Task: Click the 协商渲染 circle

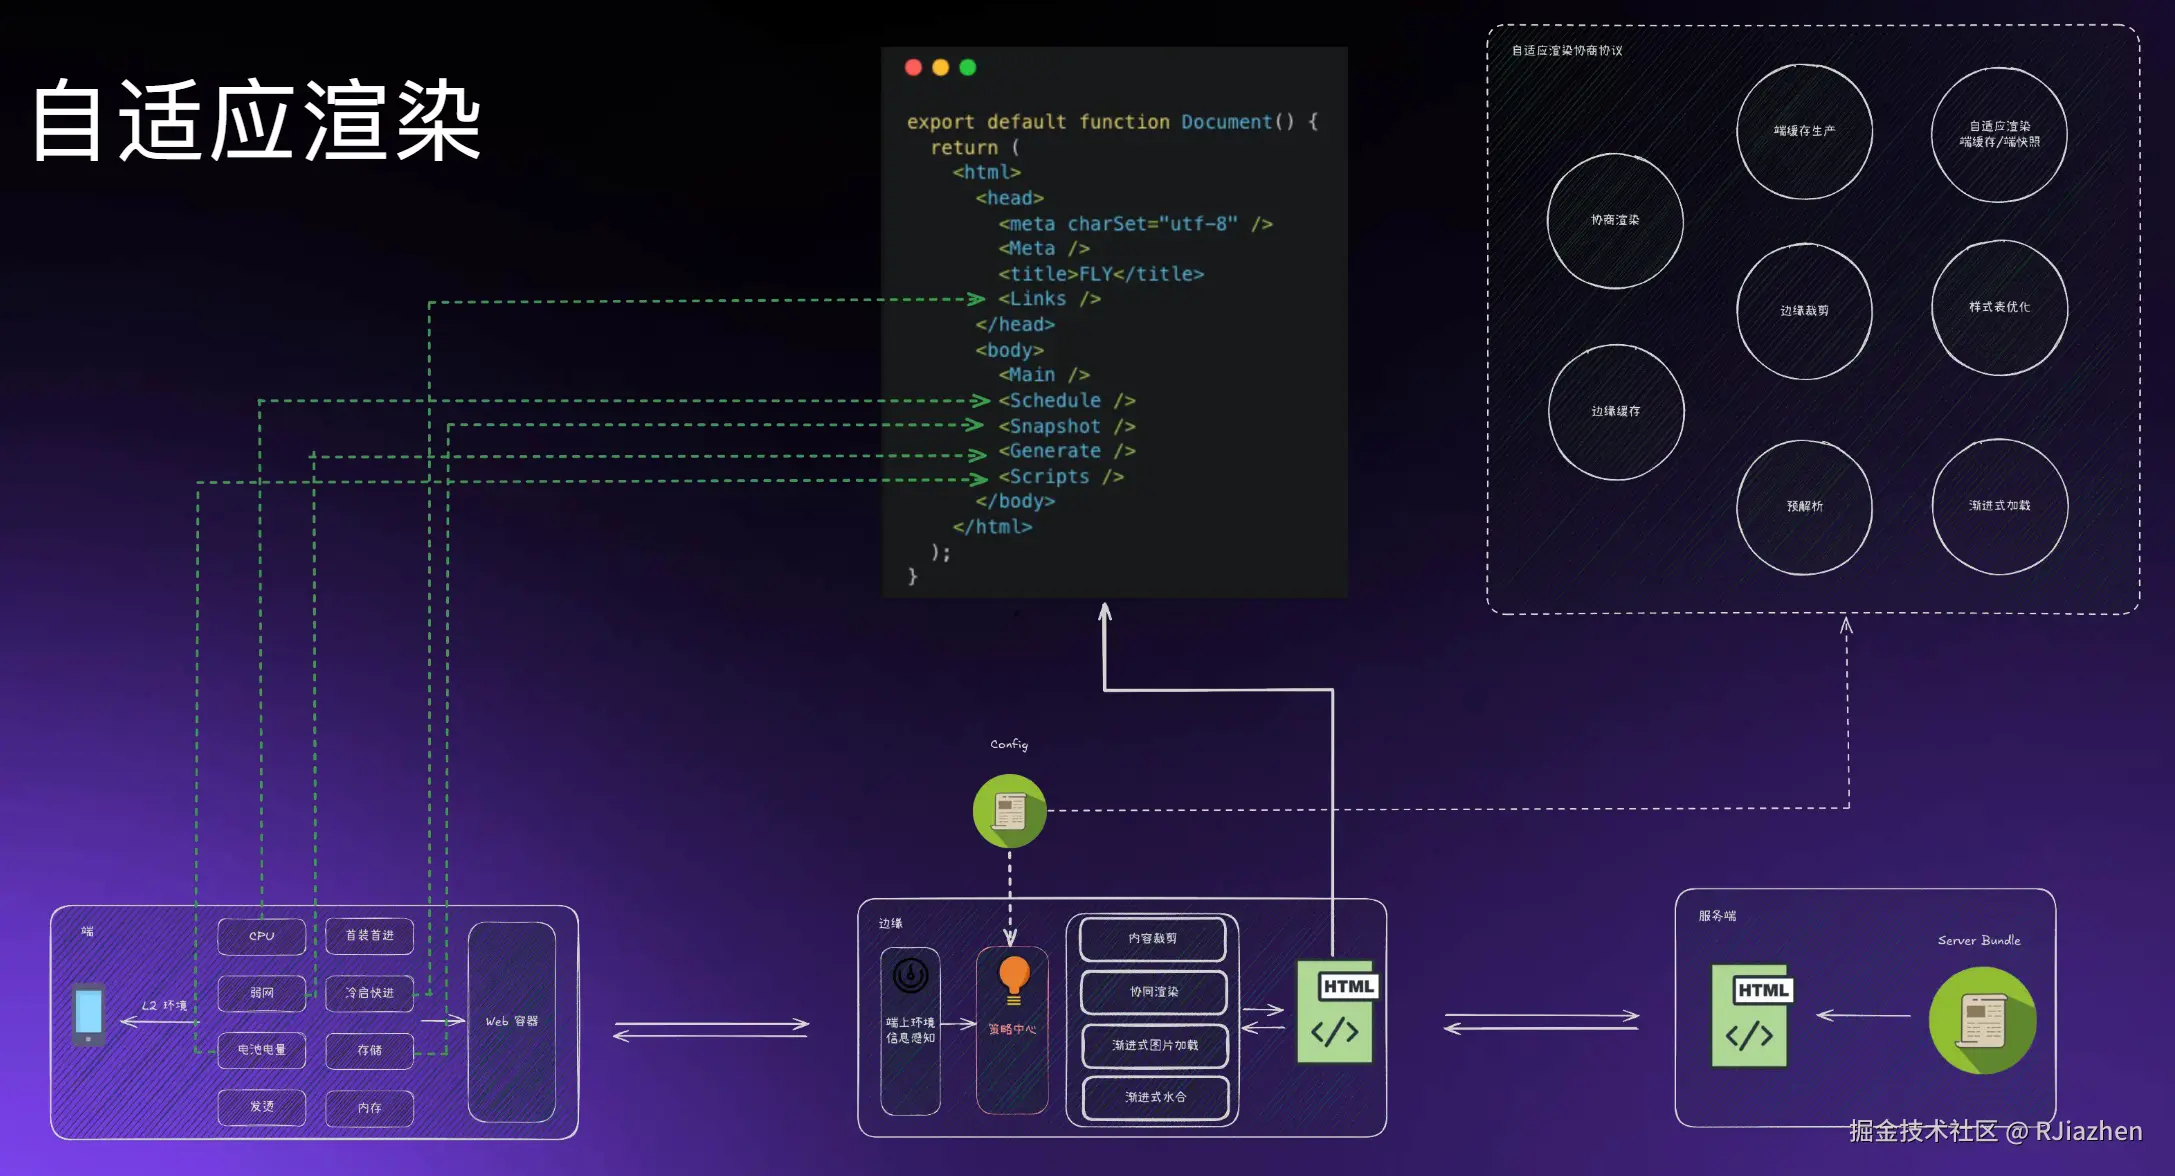Action: tap(1615, 221)
